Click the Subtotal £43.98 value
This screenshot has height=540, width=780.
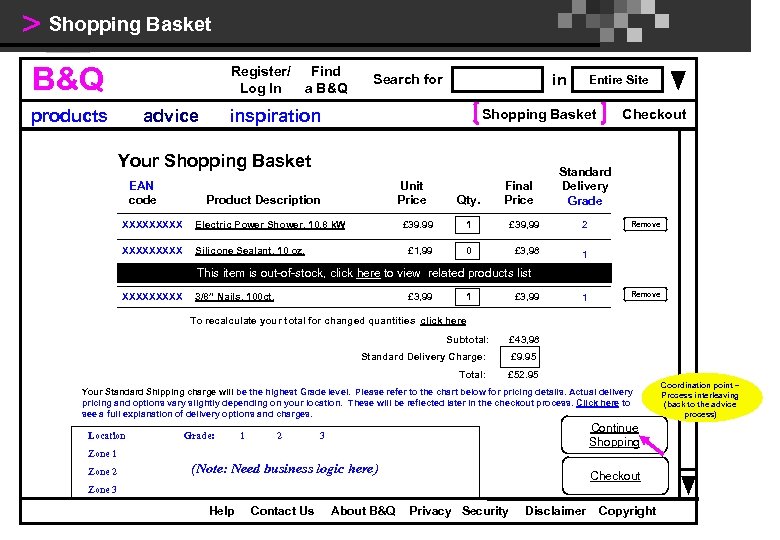coord(524,340)
